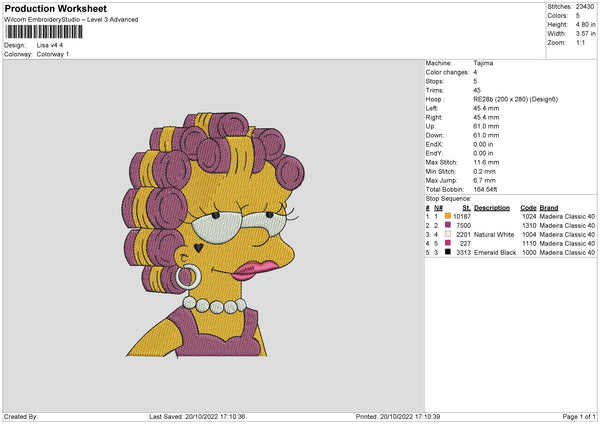This screenshot has height=424, width=600.
Task: Click the St. column header
Action: click(466, 208)
